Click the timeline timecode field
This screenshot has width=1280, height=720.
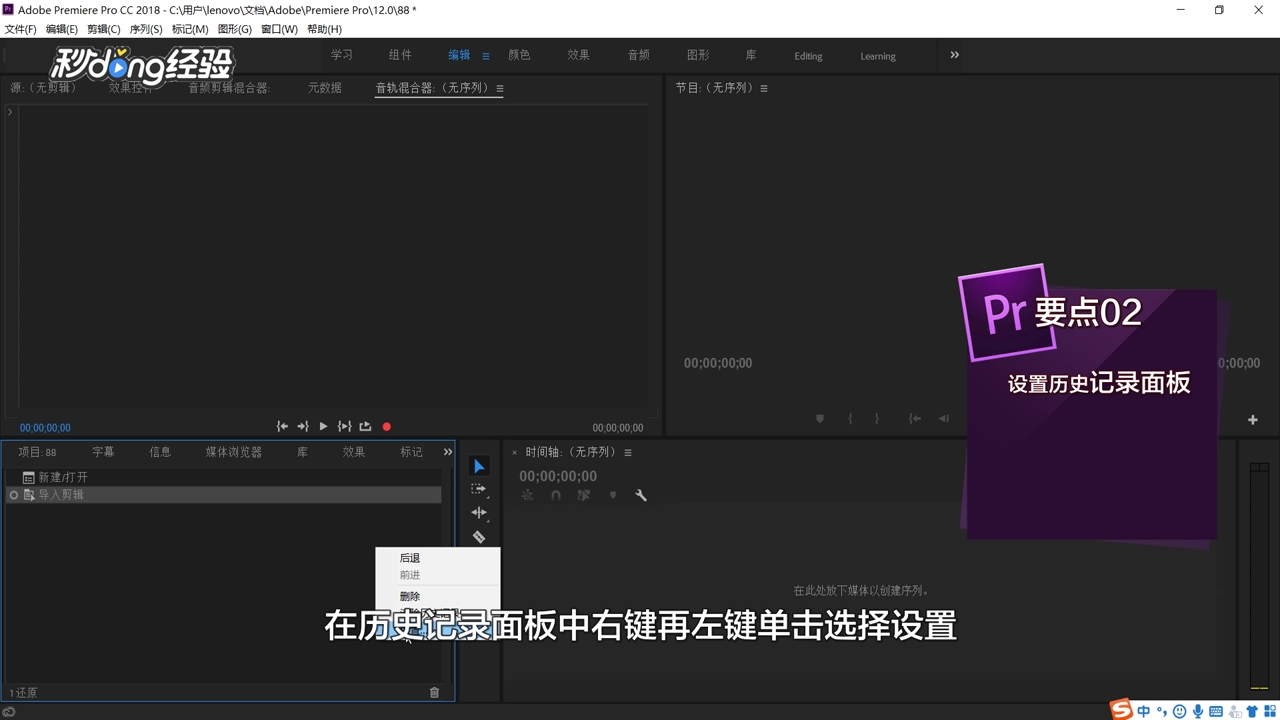pos(558,476)
